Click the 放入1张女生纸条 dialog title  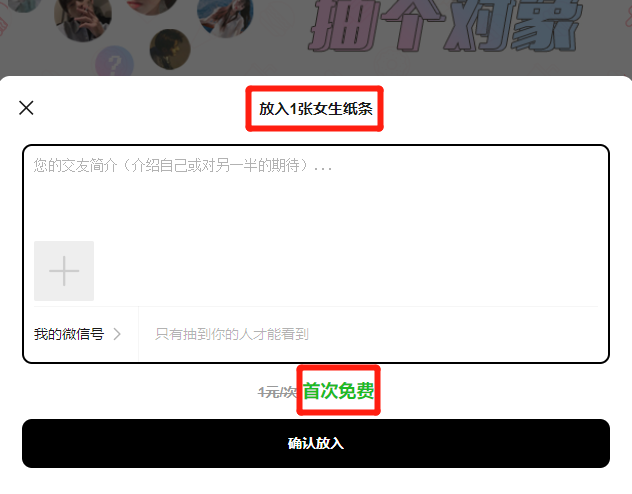316,108
